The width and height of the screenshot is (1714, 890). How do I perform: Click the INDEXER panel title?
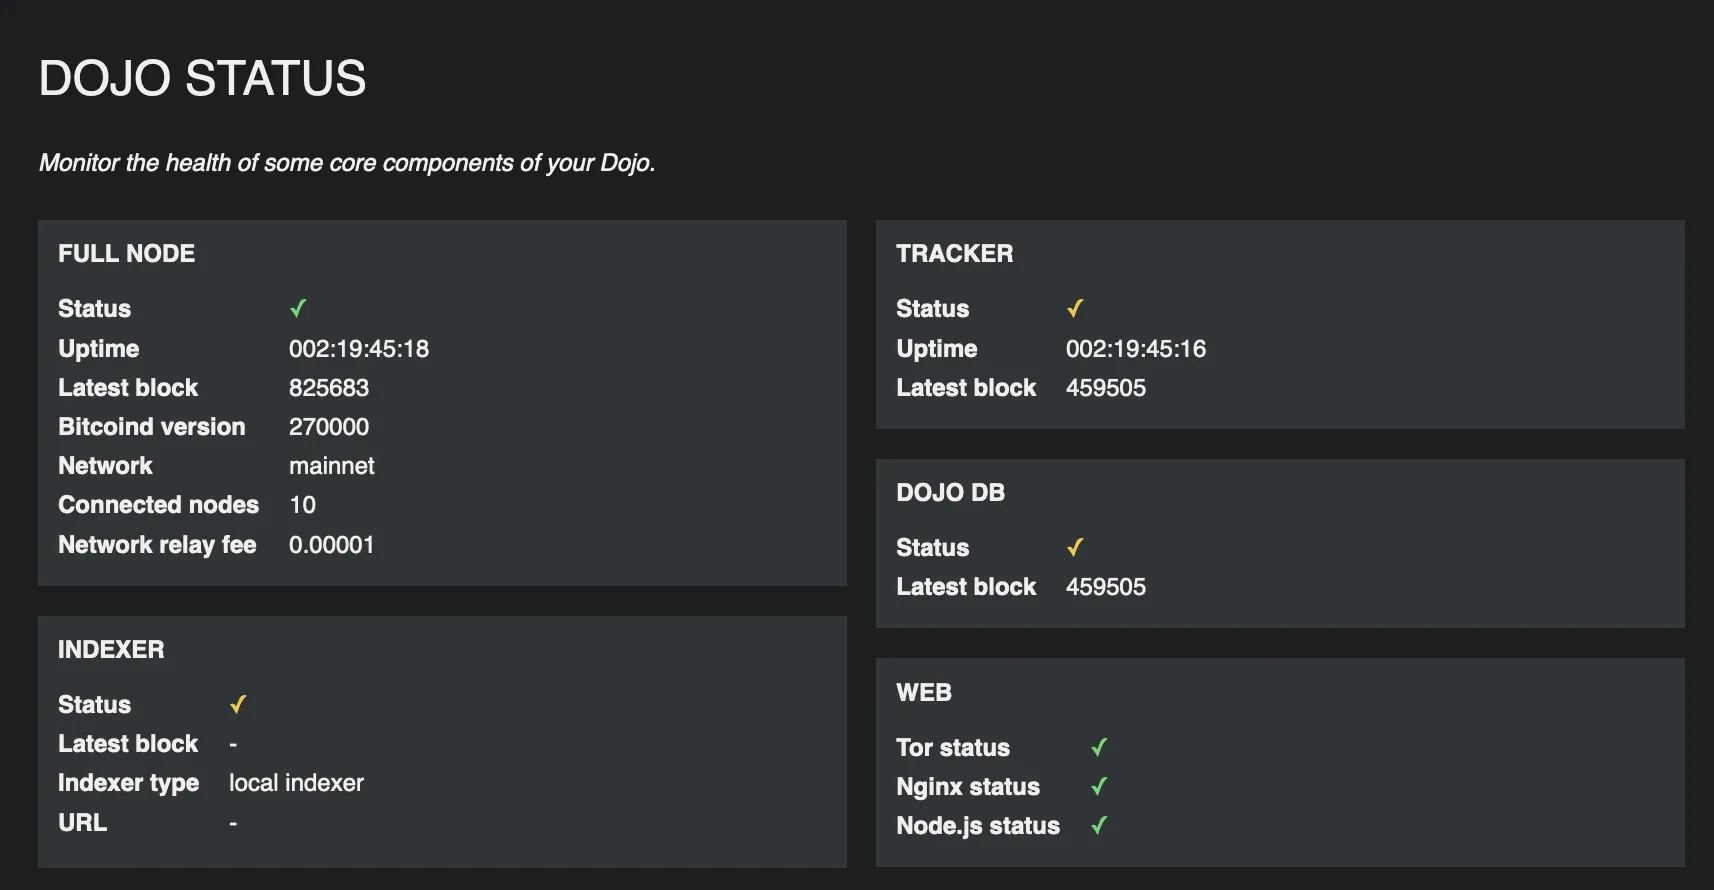[111, 650]
